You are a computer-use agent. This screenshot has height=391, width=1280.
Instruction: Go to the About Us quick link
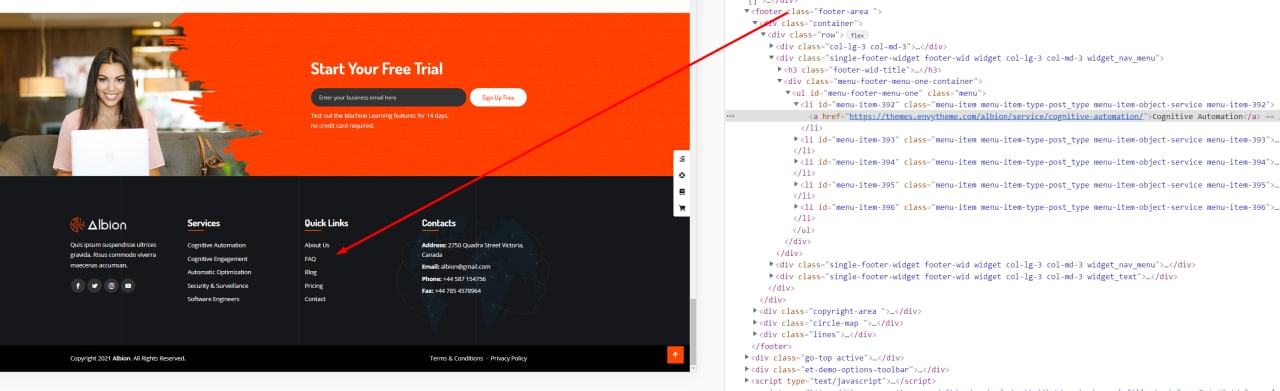point(317,245)
